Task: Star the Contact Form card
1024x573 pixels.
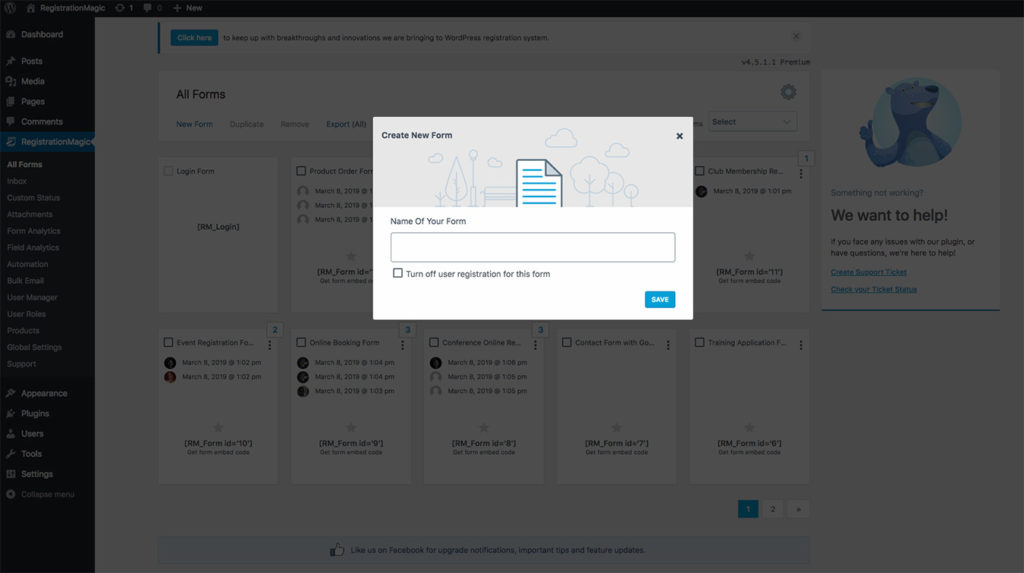Action: [x=617, y=427]
